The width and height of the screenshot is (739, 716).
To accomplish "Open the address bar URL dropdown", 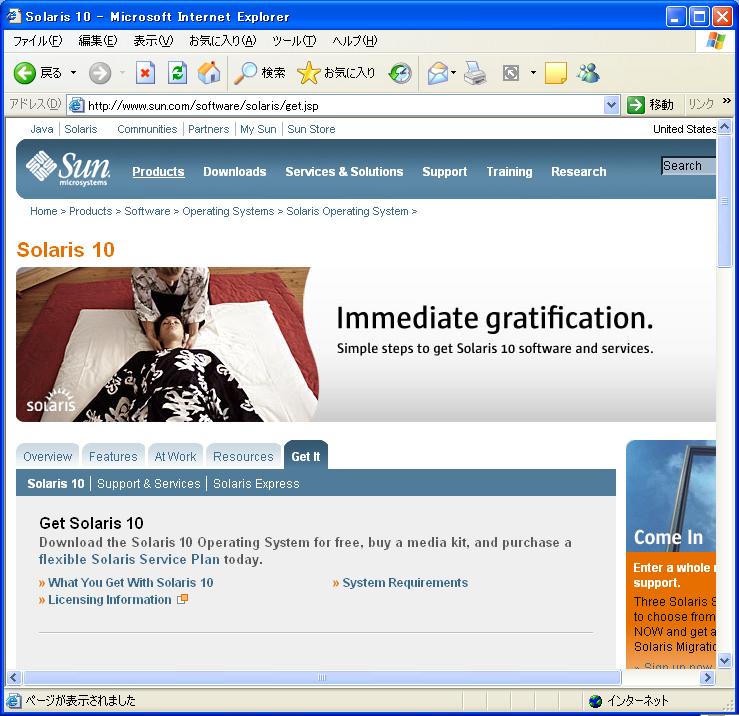I will point(611,105).
